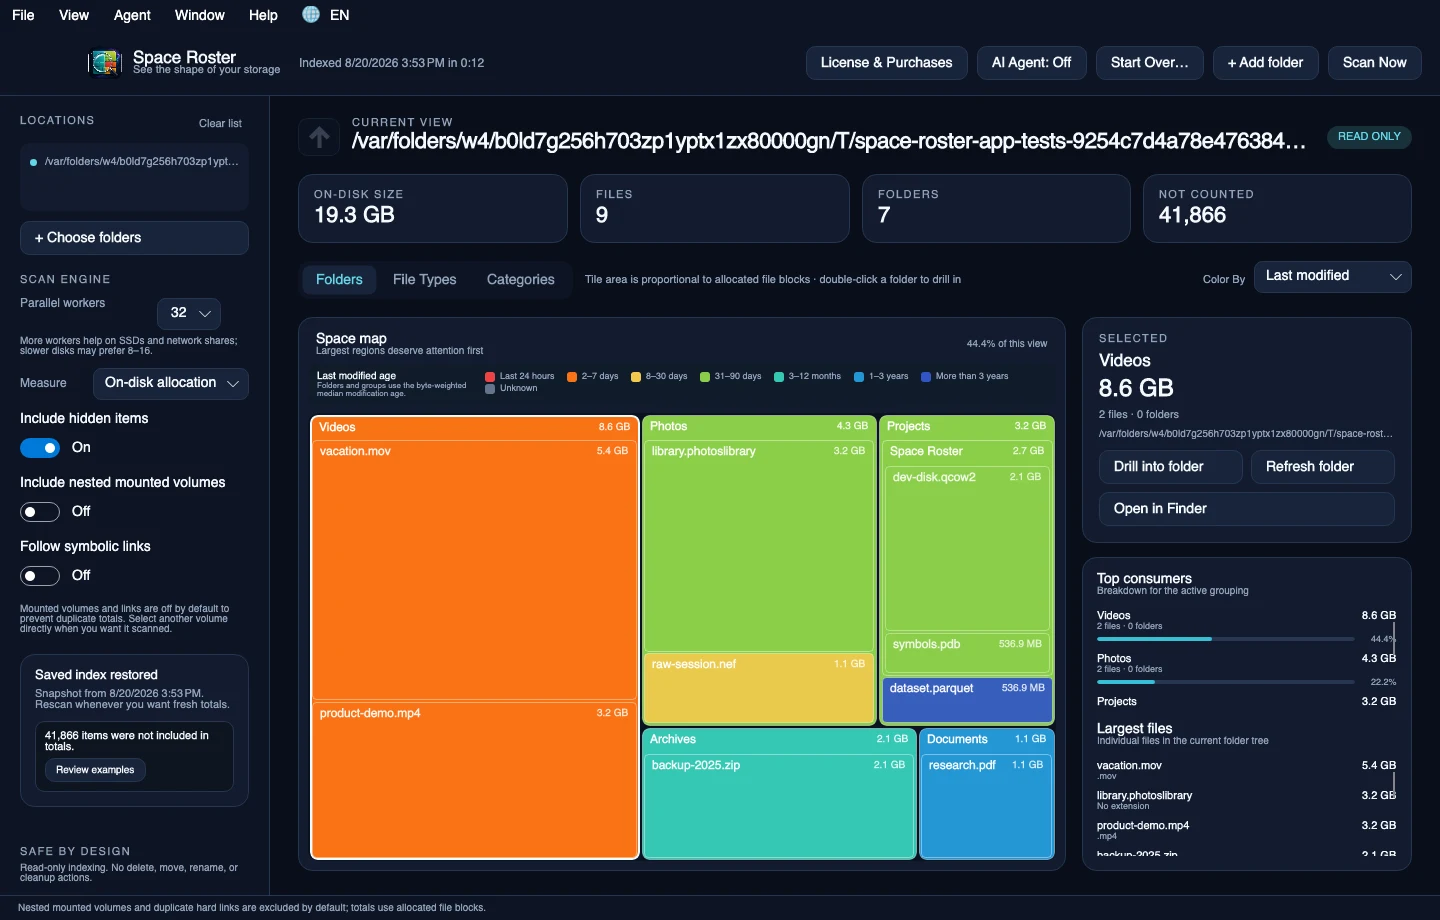Click Videos row in Top consumers

pos(1246,626)
